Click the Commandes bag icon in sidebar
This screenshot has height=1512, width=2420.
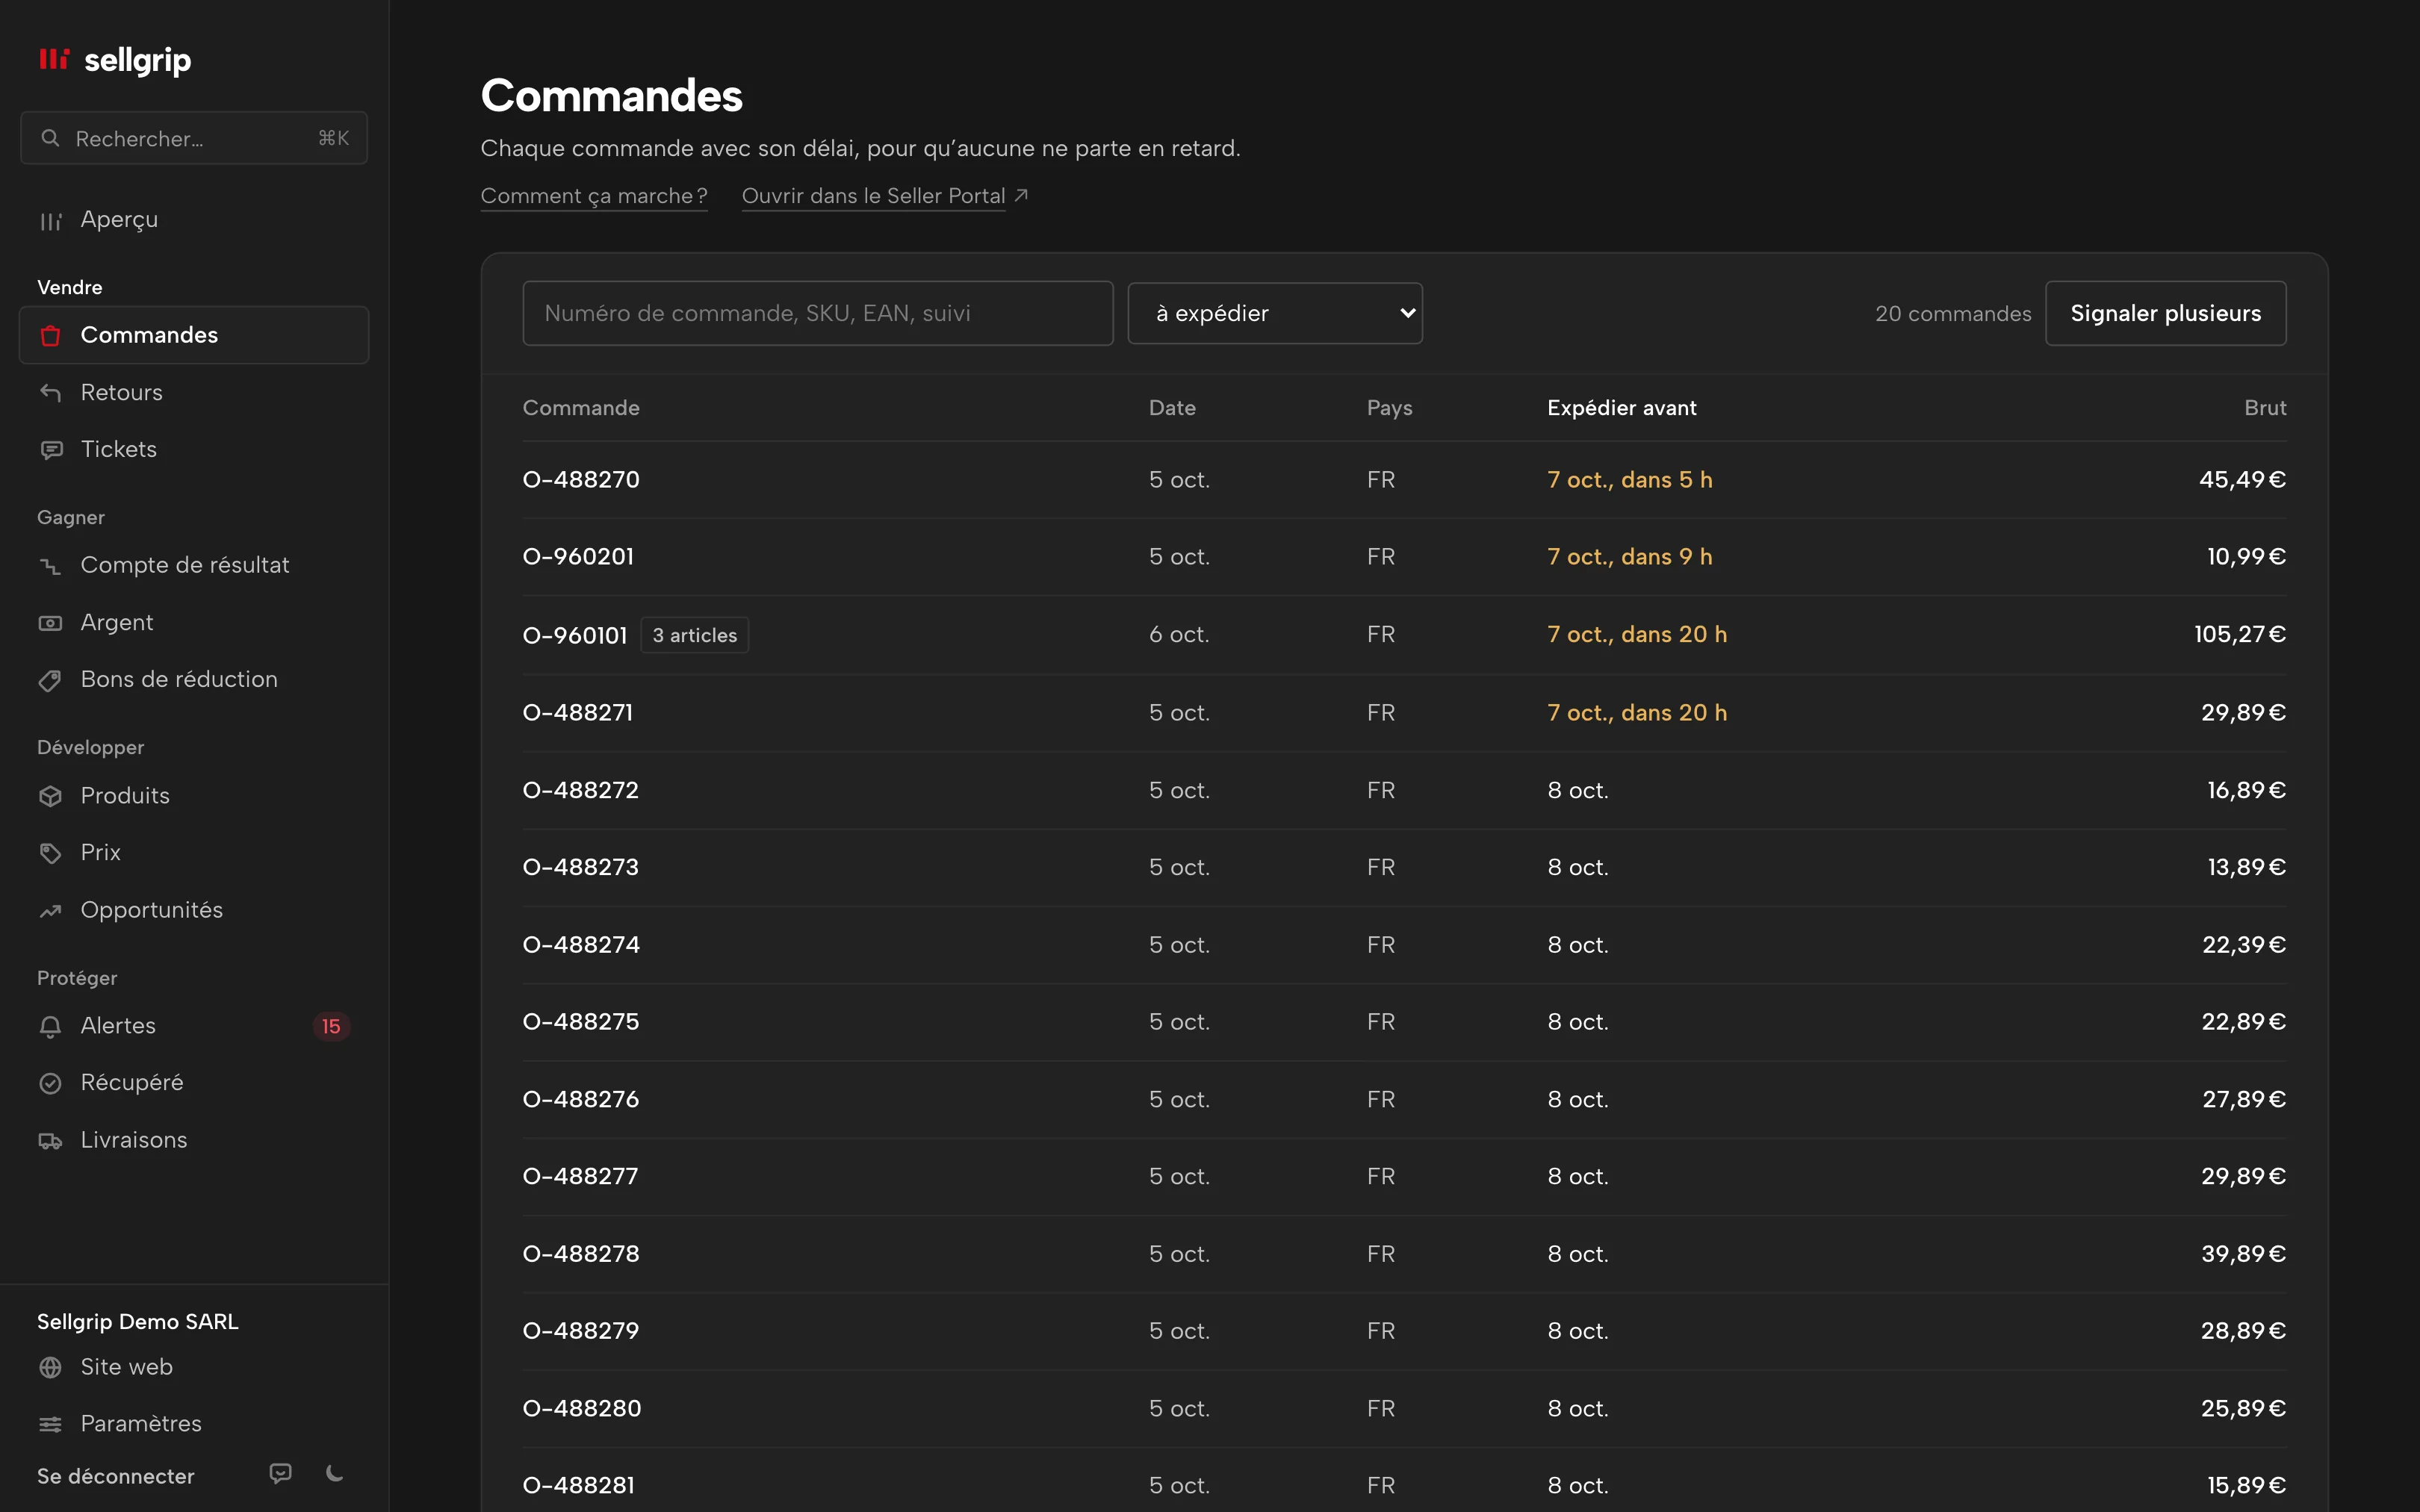point(50,335)
